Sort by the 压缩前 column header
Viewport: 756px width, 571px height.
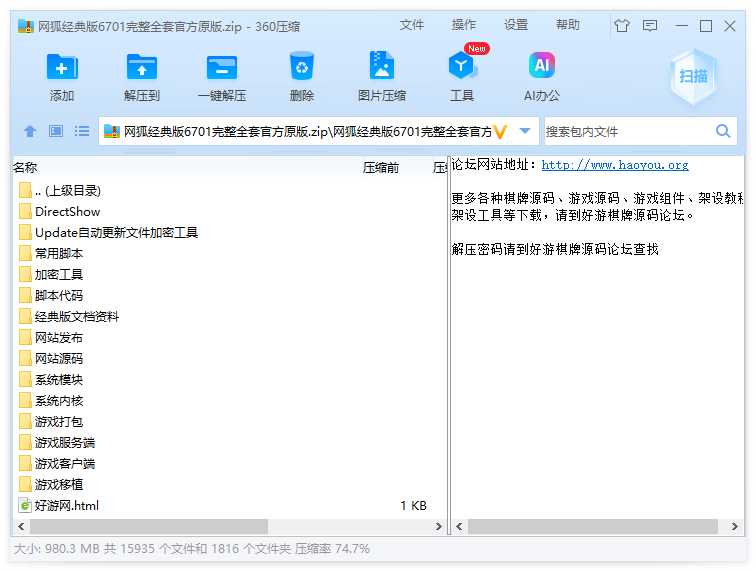coord(381,167)
